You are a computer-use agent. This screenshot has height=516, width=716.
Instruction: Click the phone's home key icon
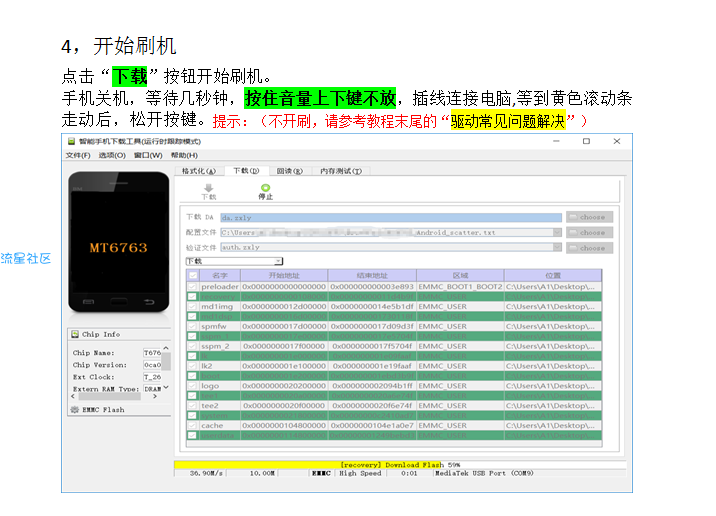point(119,302)
